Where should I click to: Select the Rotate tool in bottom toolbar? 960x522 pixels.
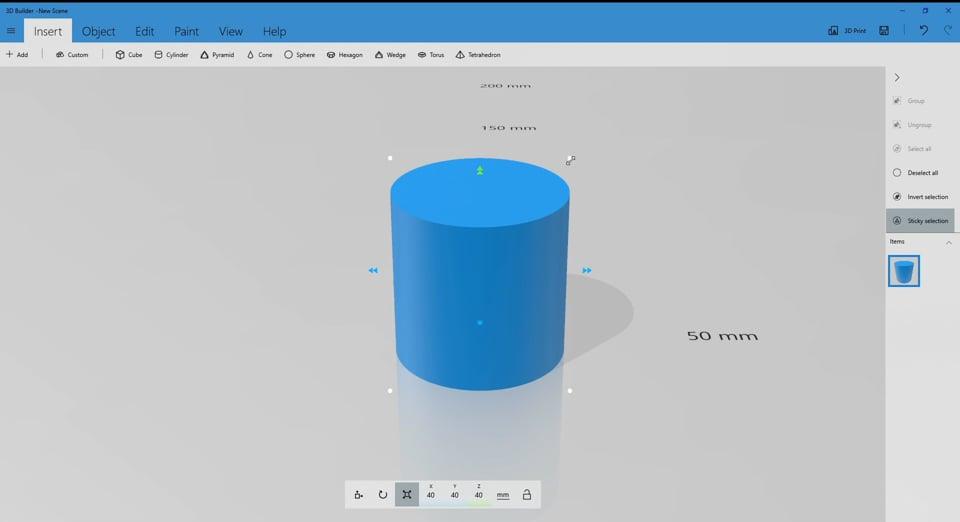click(383, 494)
